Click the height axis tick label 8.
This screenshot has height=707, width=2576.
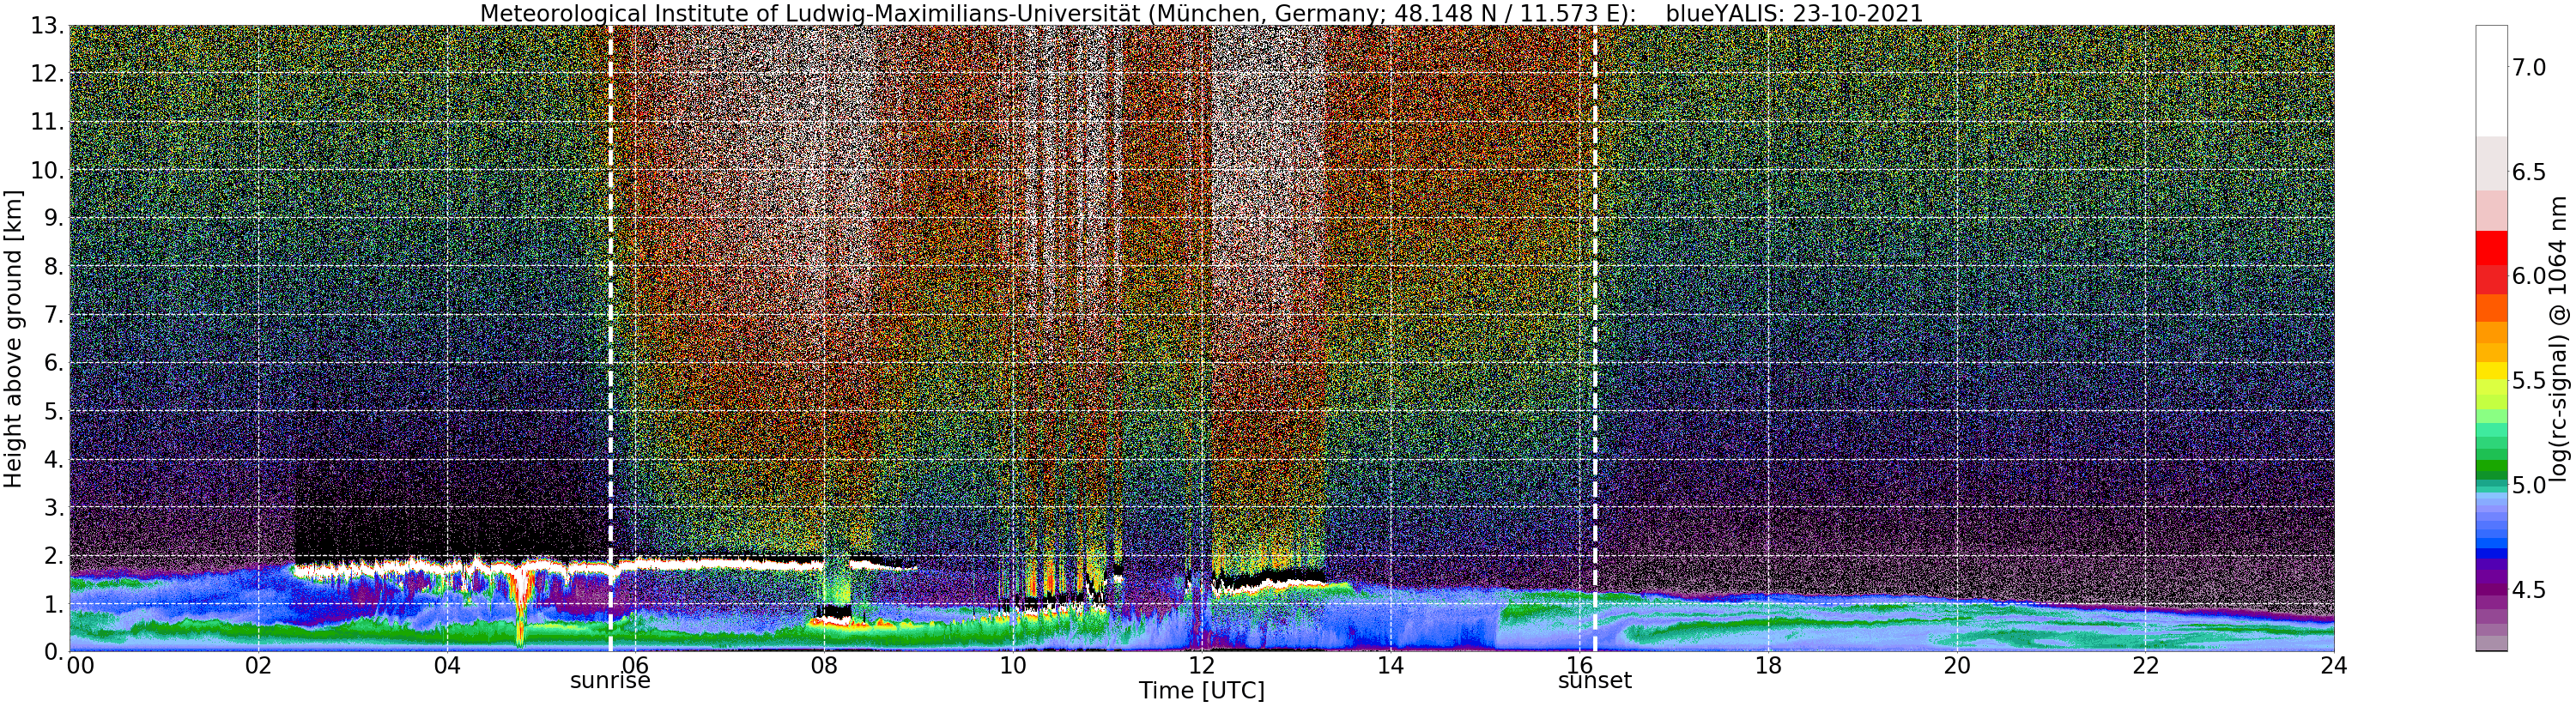click(54, 267)
